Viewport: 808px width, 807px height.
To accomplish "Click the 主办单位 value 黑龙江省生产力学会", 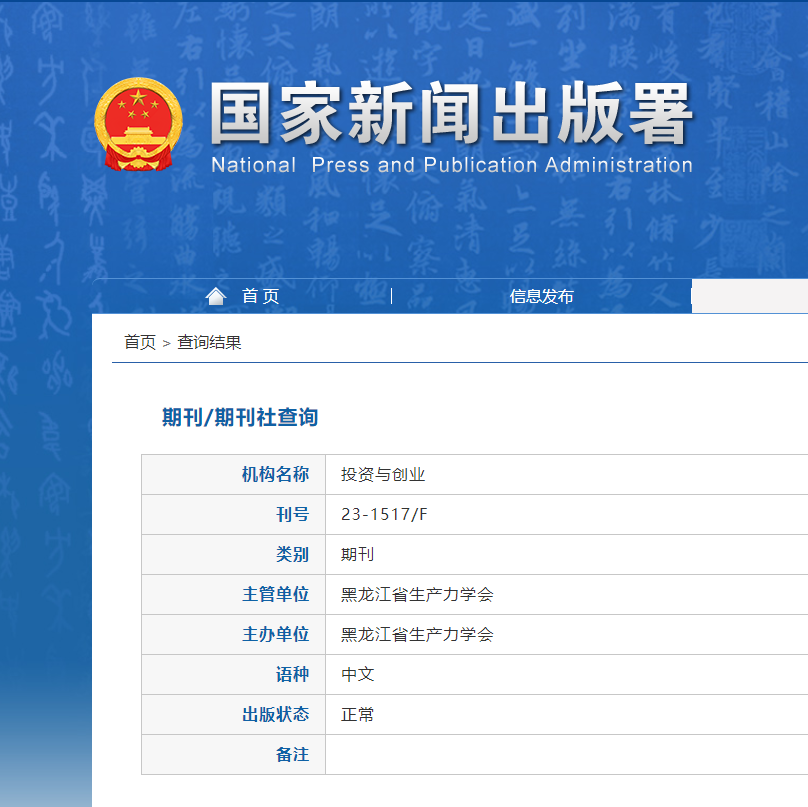I will click(417, 635).
